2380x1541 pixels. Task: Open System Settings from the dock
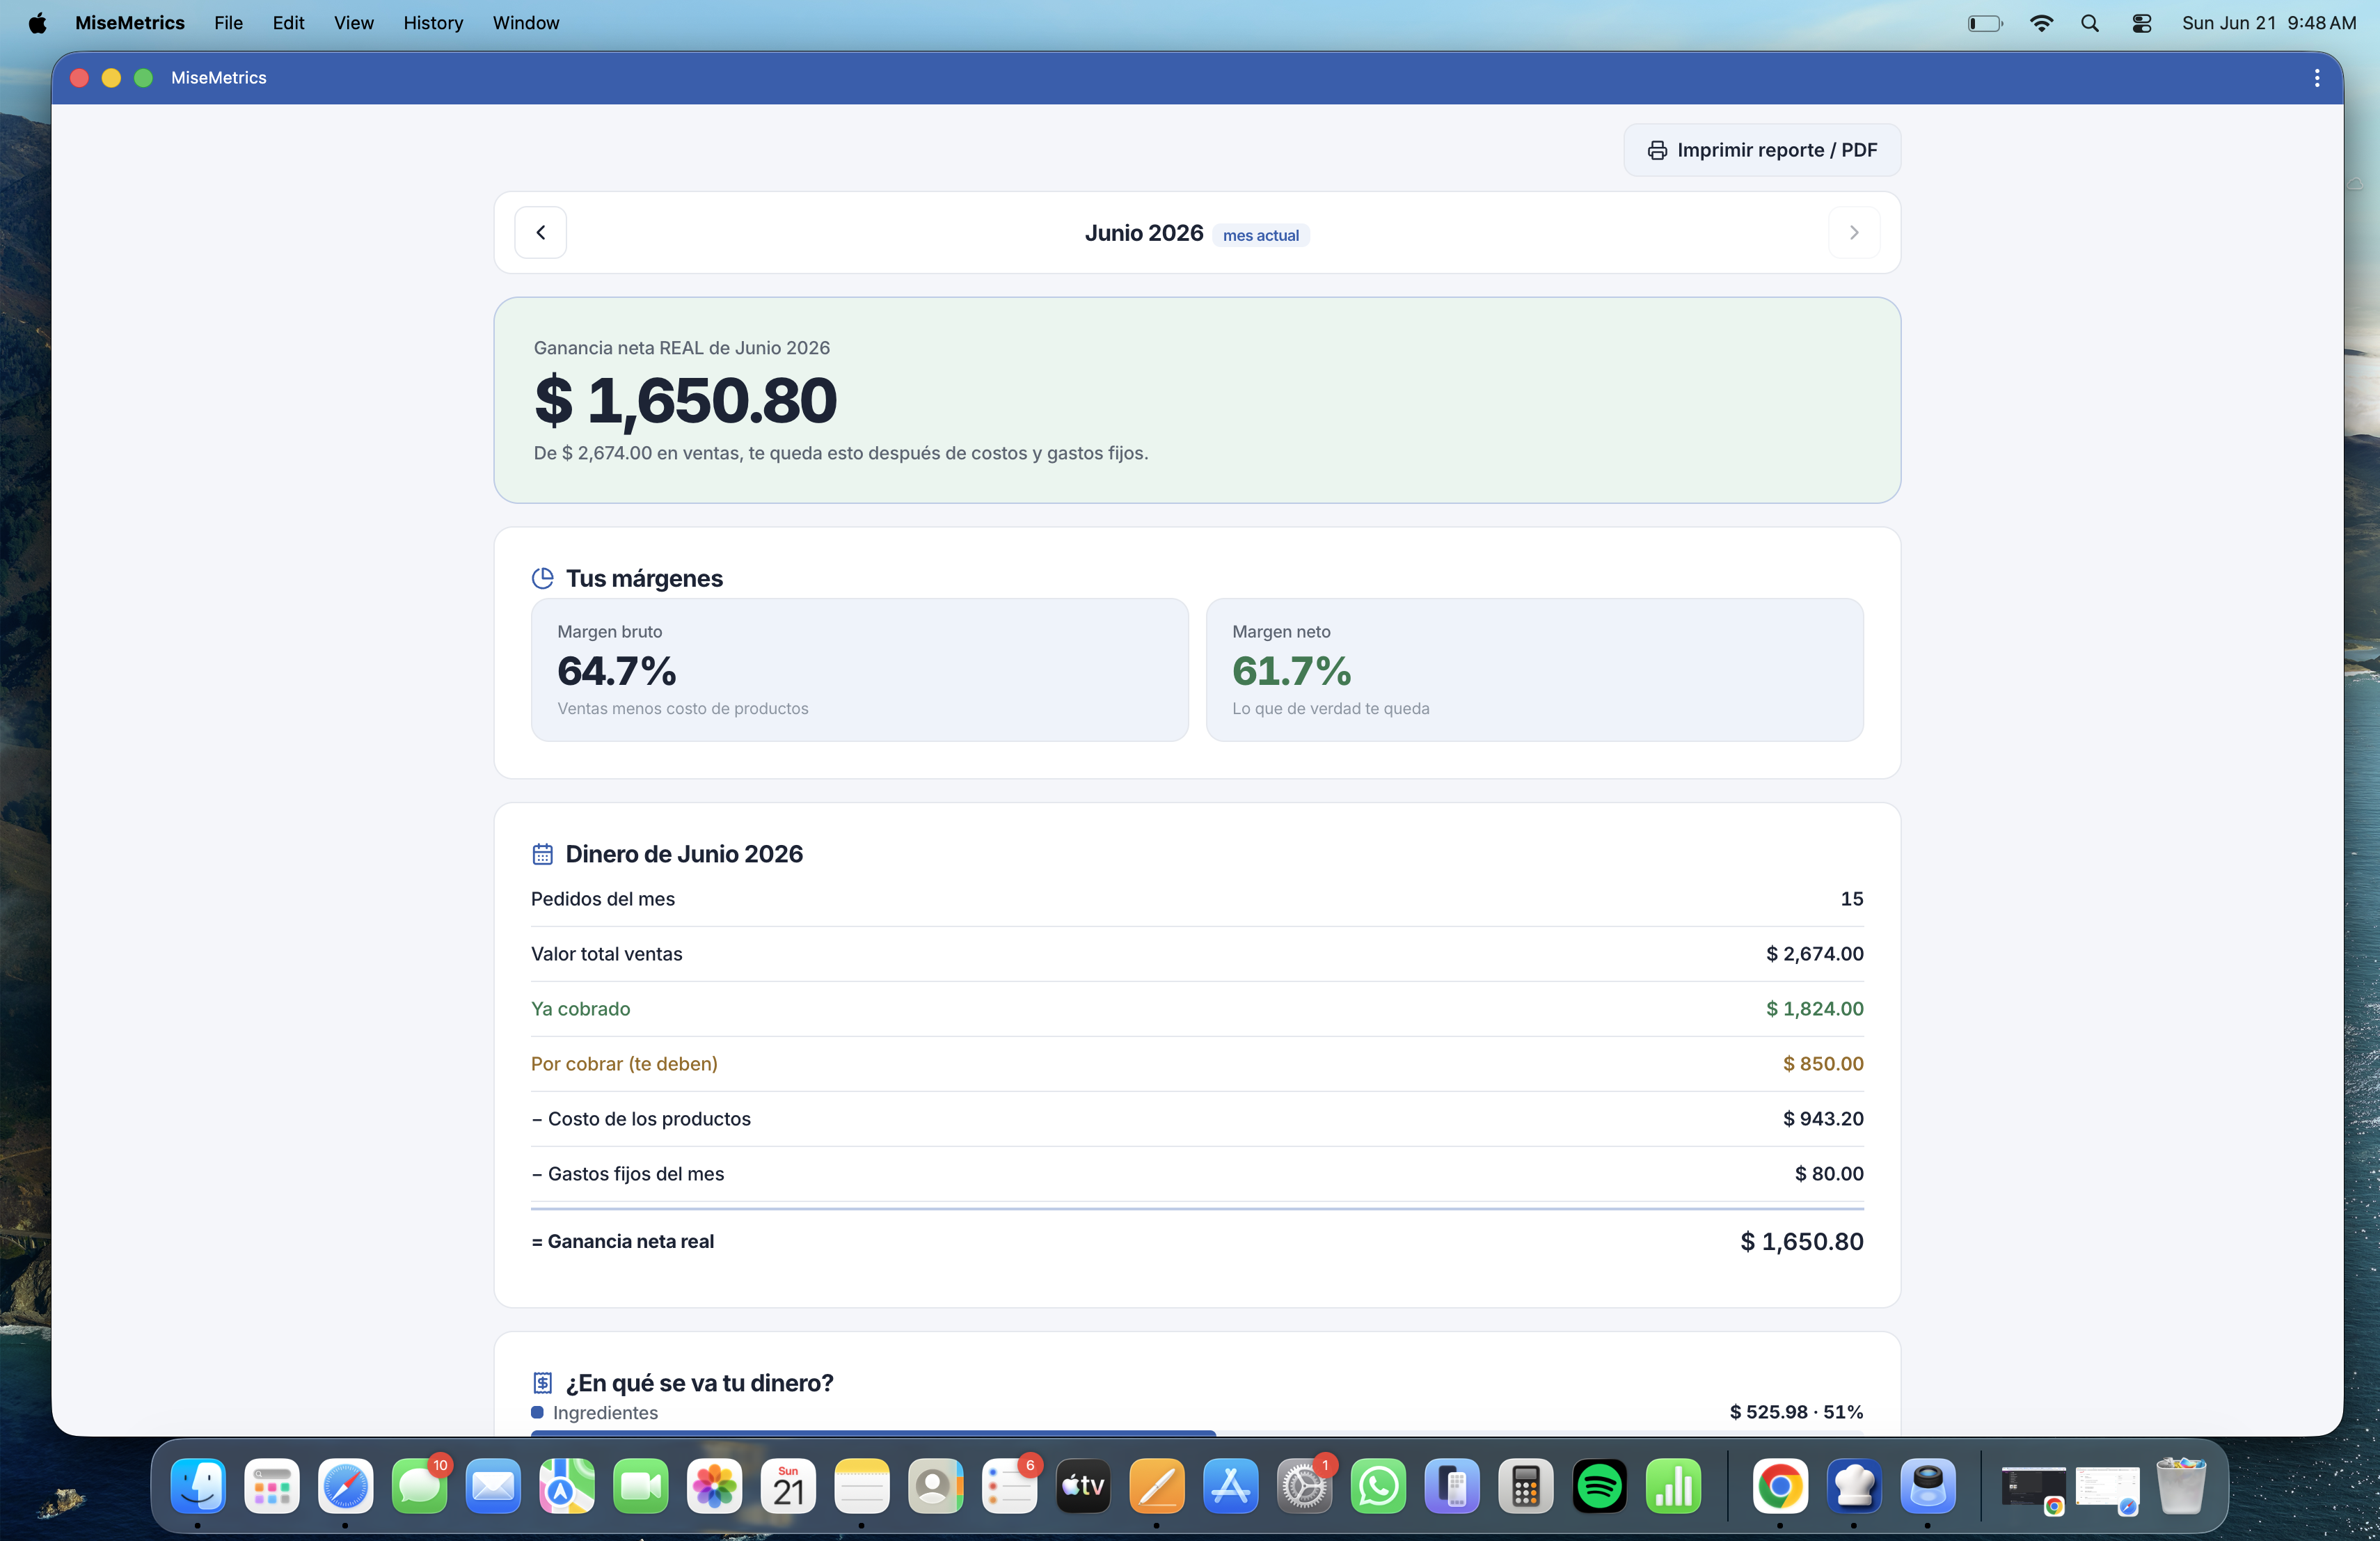click(x=1305, y=1486)
